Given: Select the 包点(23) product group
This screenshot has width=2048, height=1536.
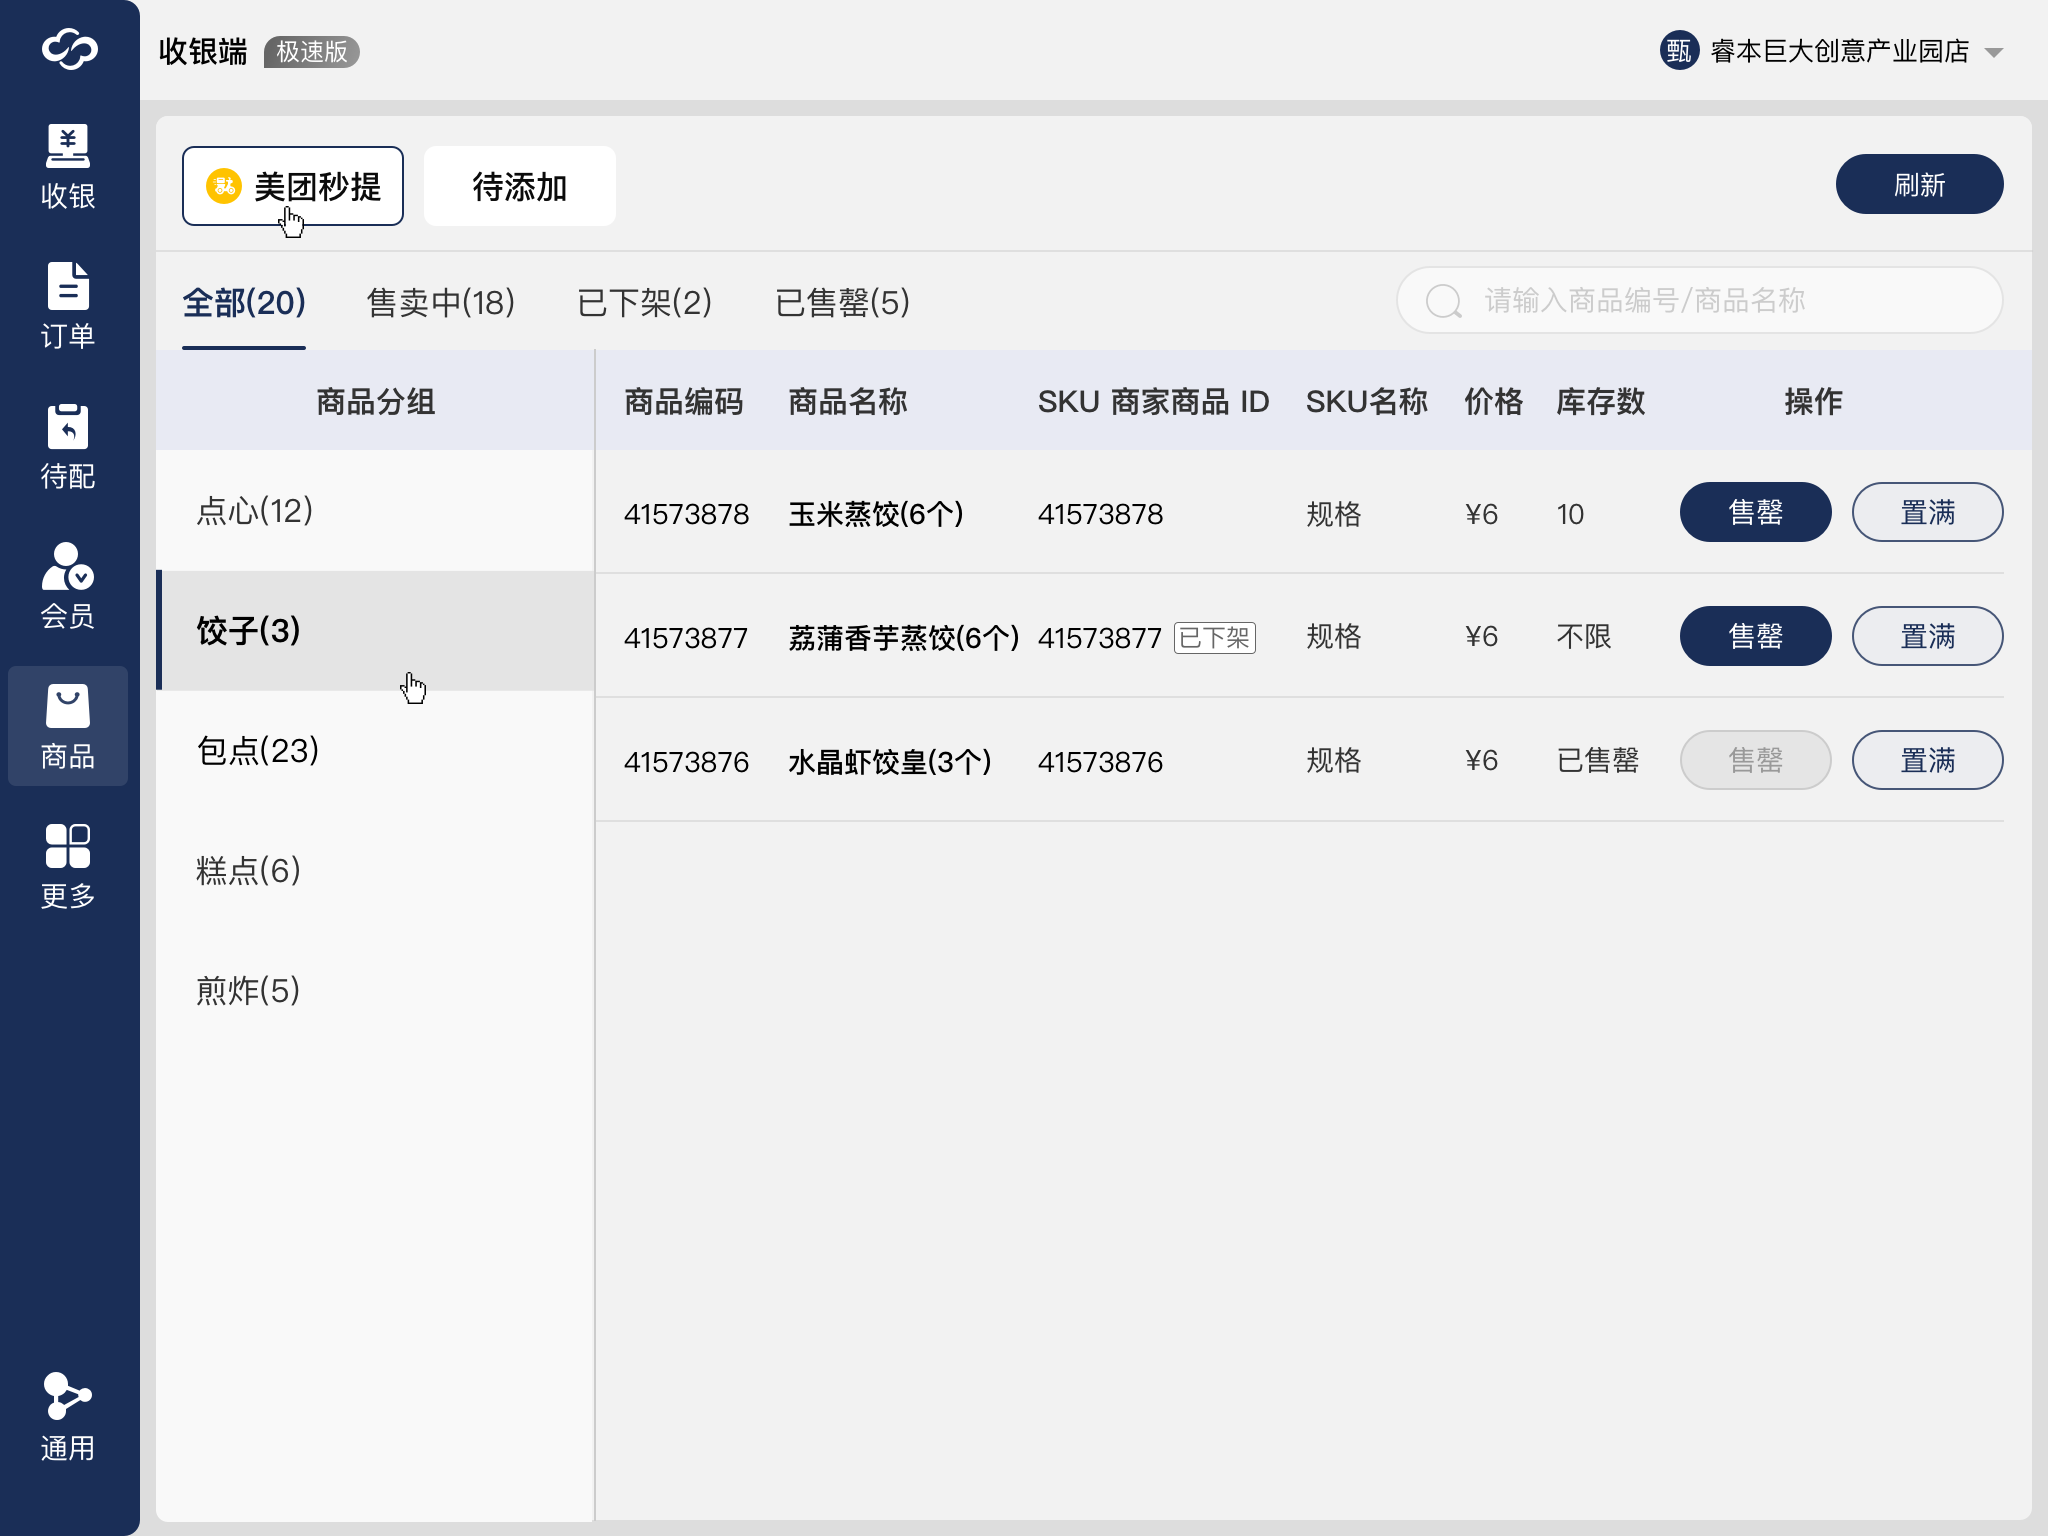Looking at the screenshot, I should tap(258, 751).
